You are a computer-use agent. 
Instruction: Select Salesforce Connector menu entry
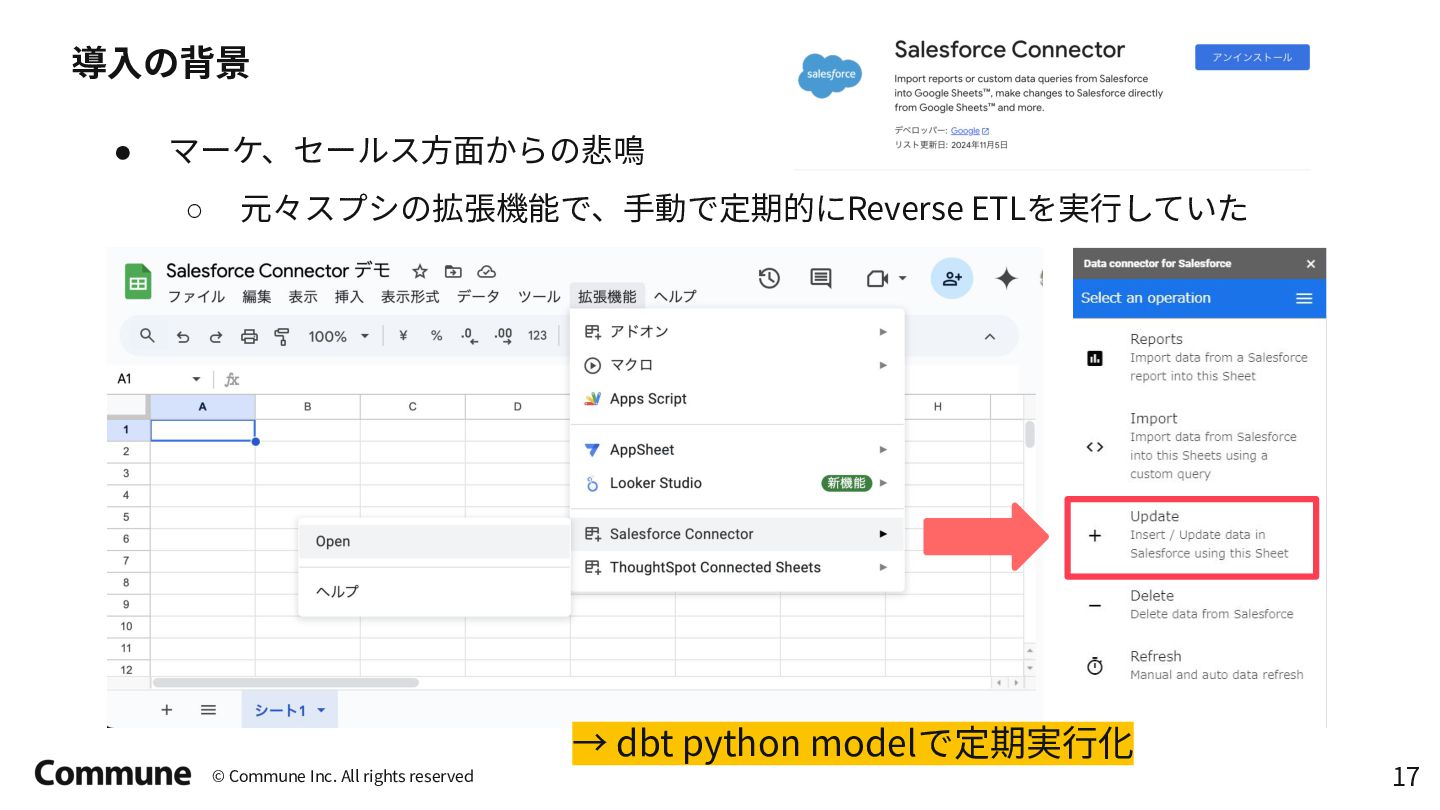click(x=737, y=534)
